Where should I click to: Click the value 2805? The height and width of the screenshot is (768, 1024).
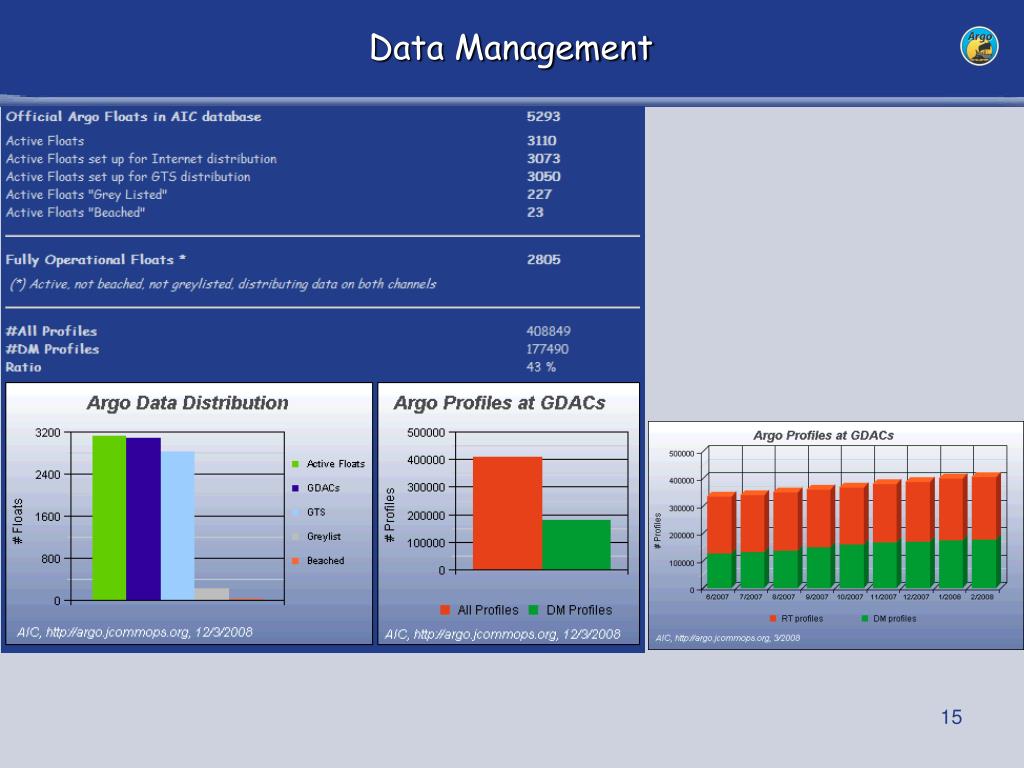click(x=543, y=259)
